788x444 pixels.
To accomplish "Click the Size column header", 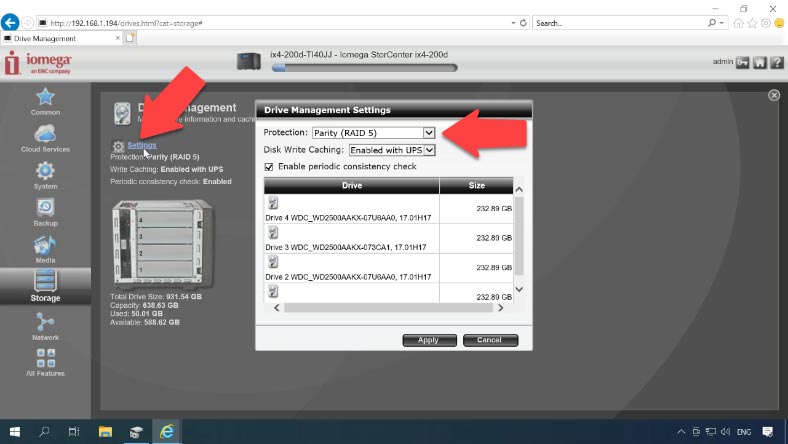I will point(476,186).
